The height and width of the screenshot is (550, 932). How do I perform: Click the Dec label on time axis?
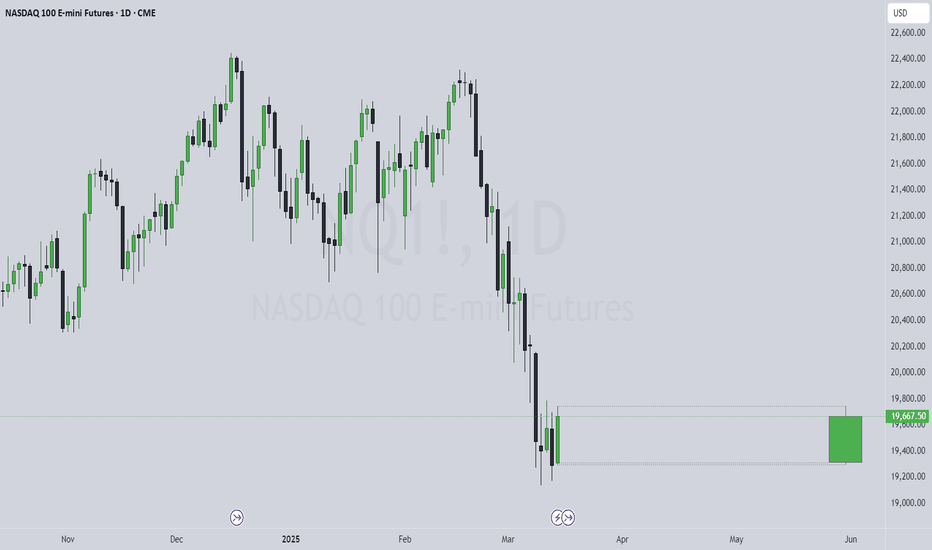pos(177,539)
